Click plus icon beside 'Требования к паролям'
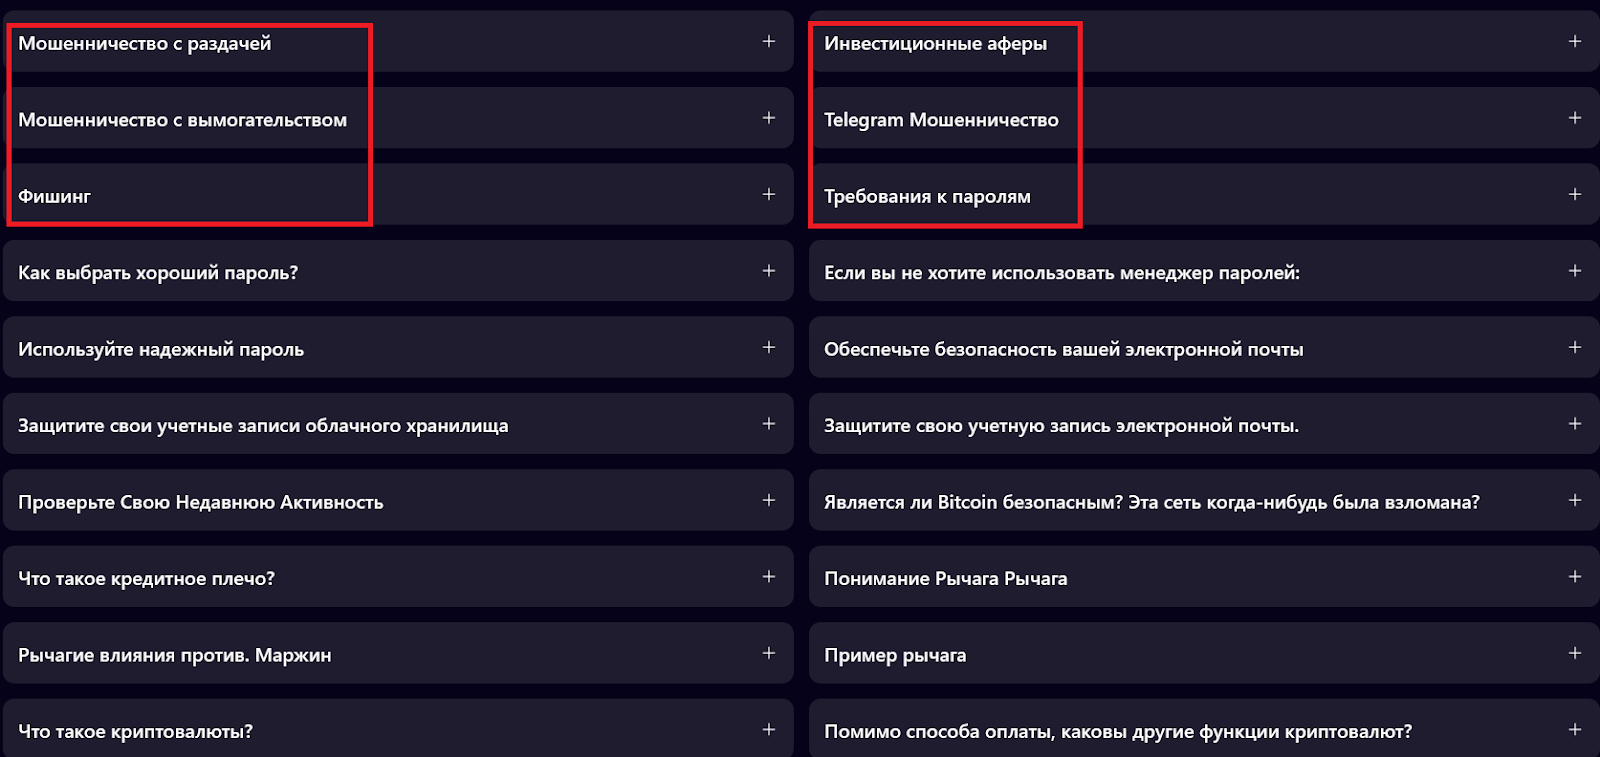The height and width of the screenshot is (757, 1600). [1574, 195]
